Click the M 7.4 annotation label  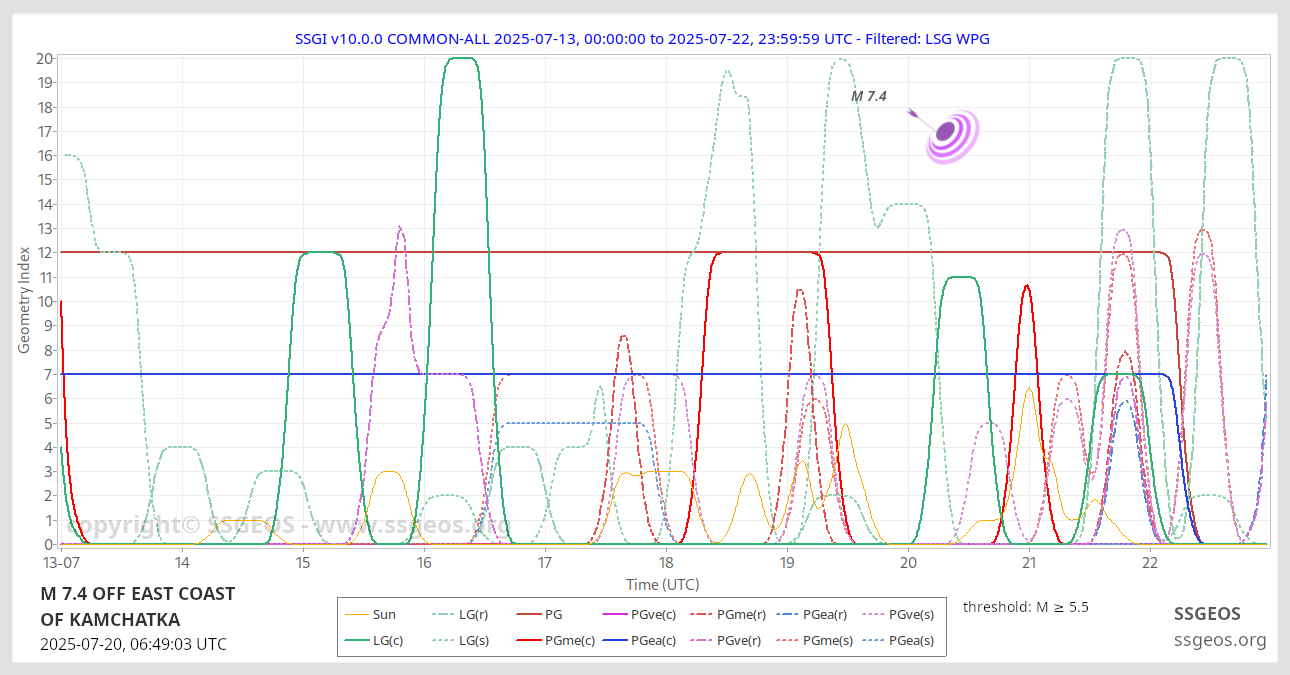868,97
